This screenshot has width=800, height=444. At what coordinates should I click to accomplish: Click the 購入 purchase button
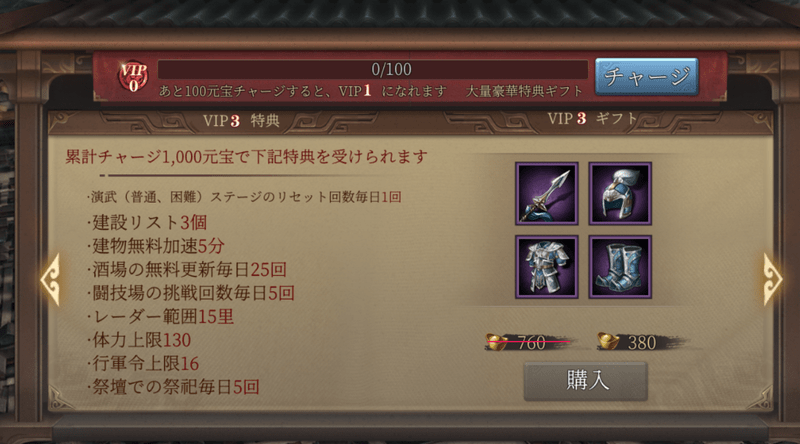[586, 381]
